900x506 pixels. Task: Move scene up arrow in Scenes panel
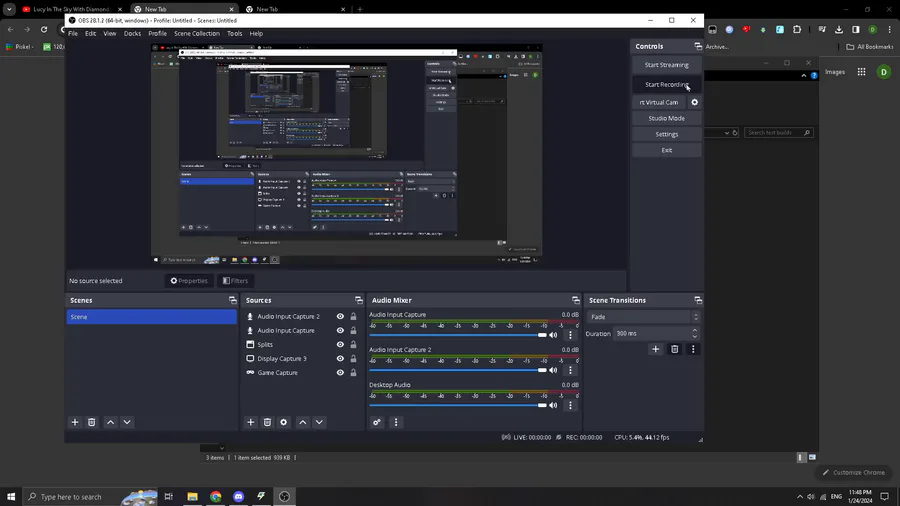(x=111, y=422)
